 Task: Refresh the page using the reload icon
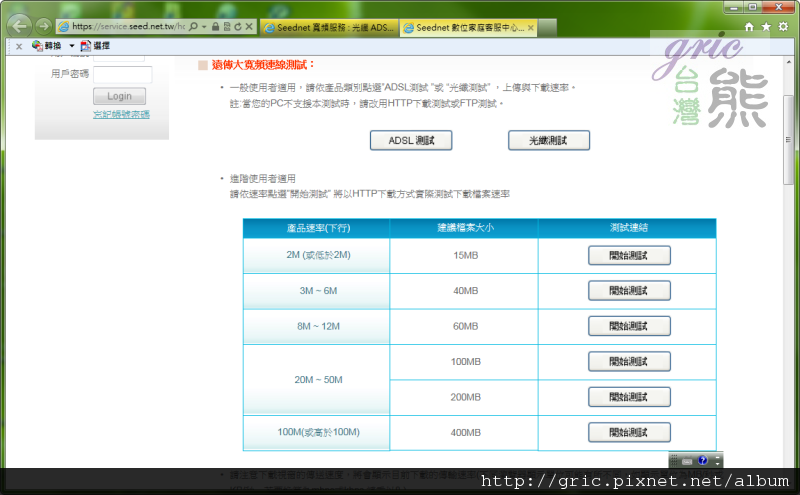click(x=238, y=27)
